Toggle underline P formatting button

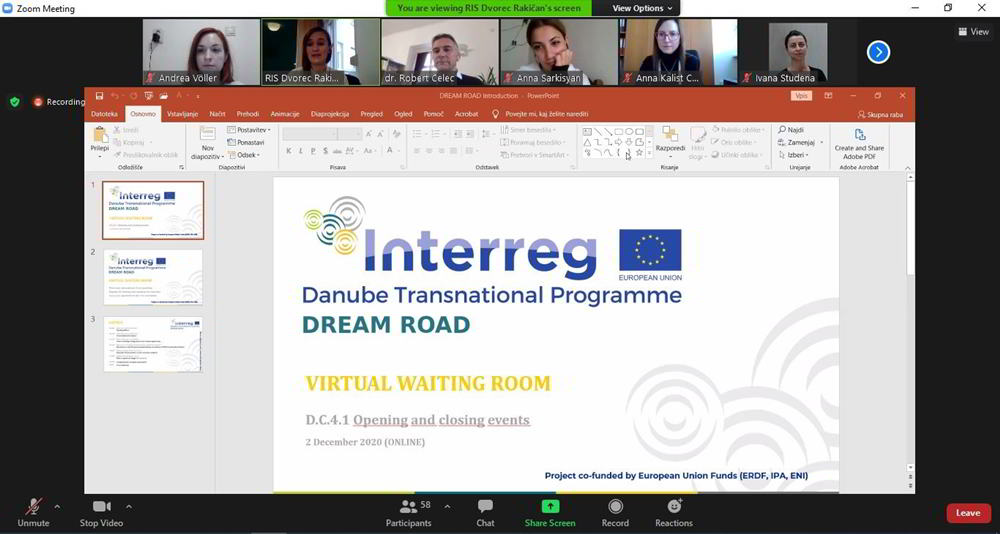(x=312, y=151)
